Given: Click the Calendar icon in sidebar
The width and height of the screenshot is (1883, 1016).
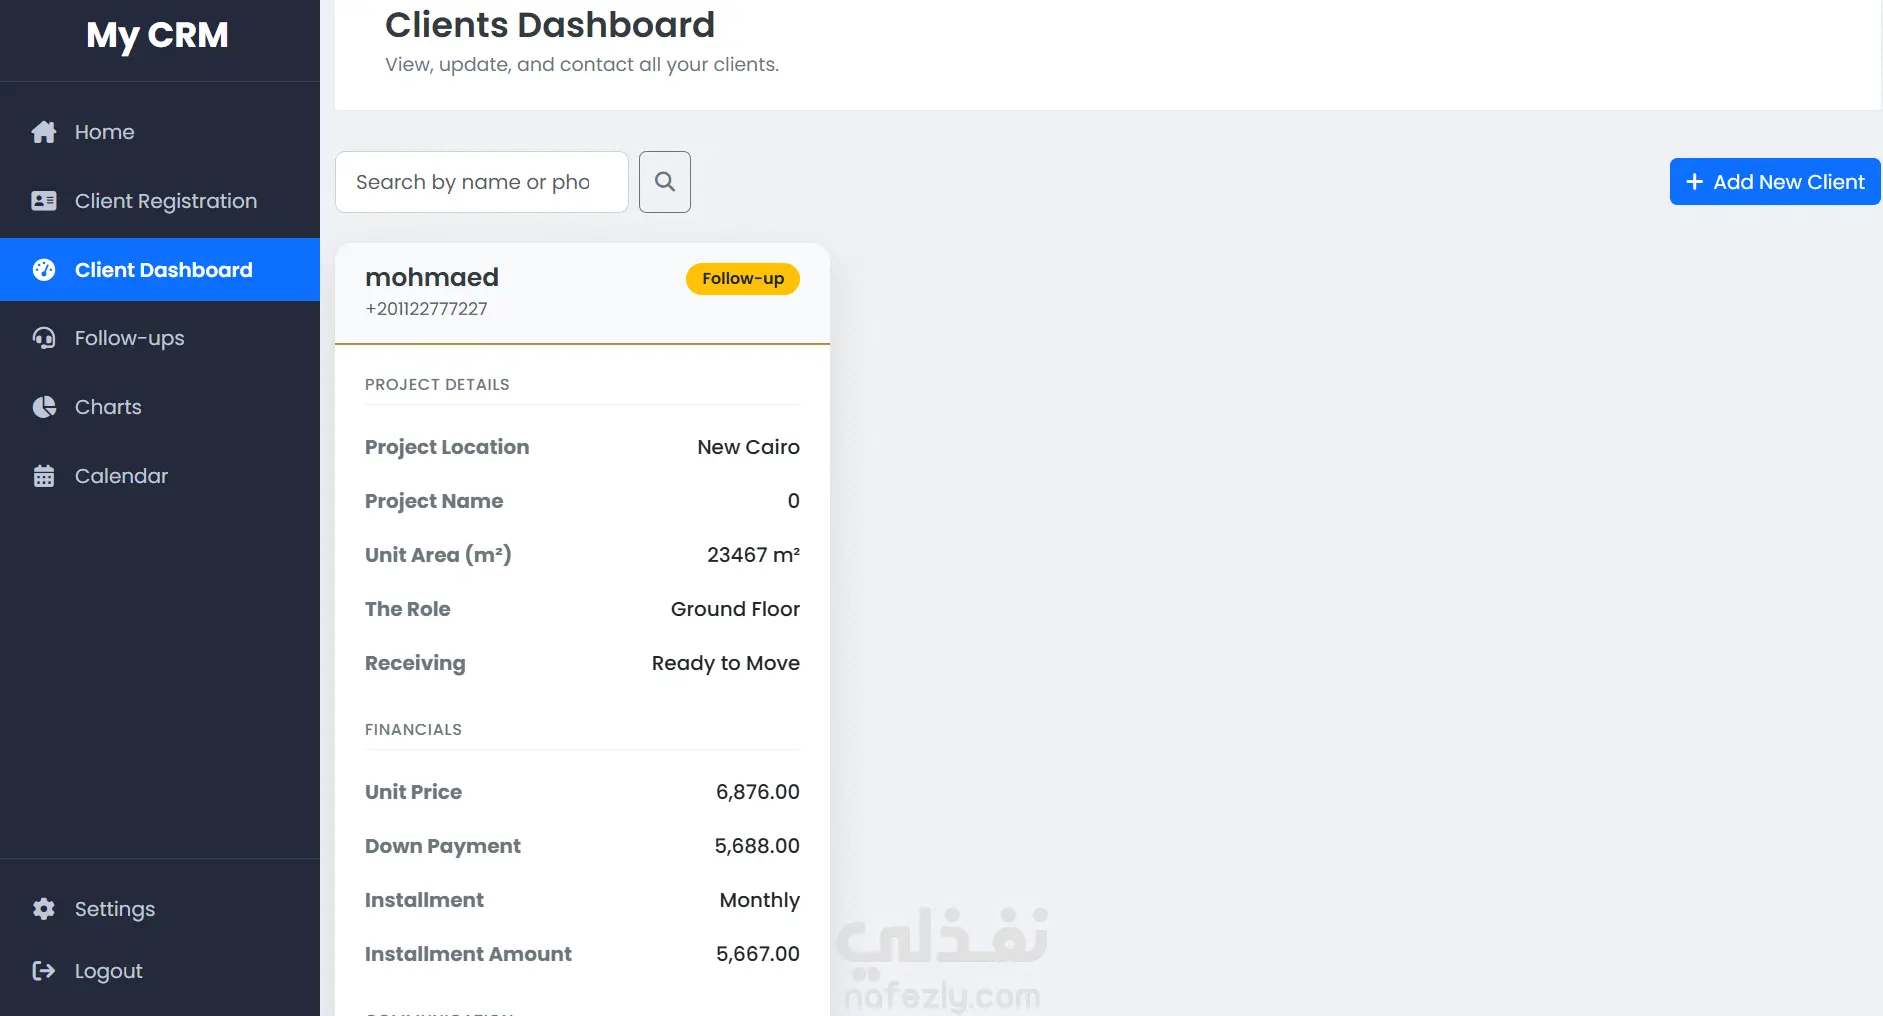Looking at the screenshot, I should (x=44, y=476).
